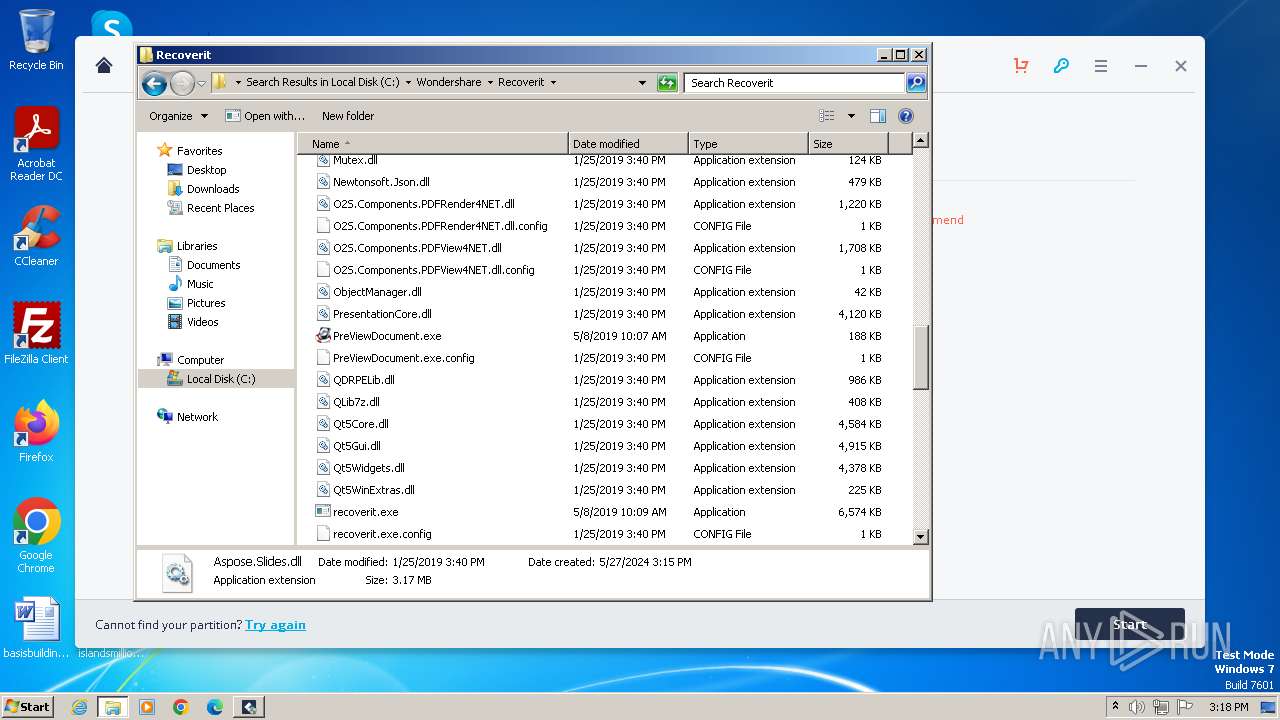Click Wondershare breadcrumb segment
The height and width of the screenshot is (720, 1280).
(449, 83)
